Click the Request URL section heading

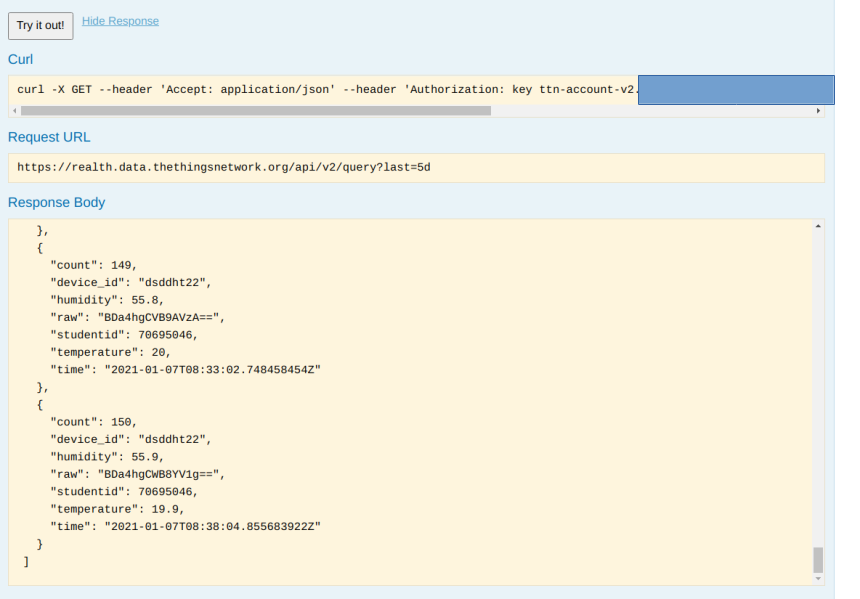tap(49, 137)
